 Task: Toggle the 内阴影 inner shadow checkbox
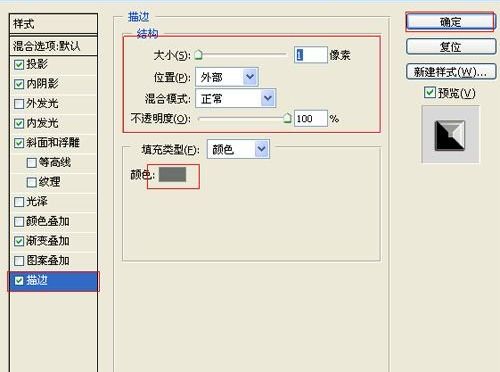[x=19, y=84]
